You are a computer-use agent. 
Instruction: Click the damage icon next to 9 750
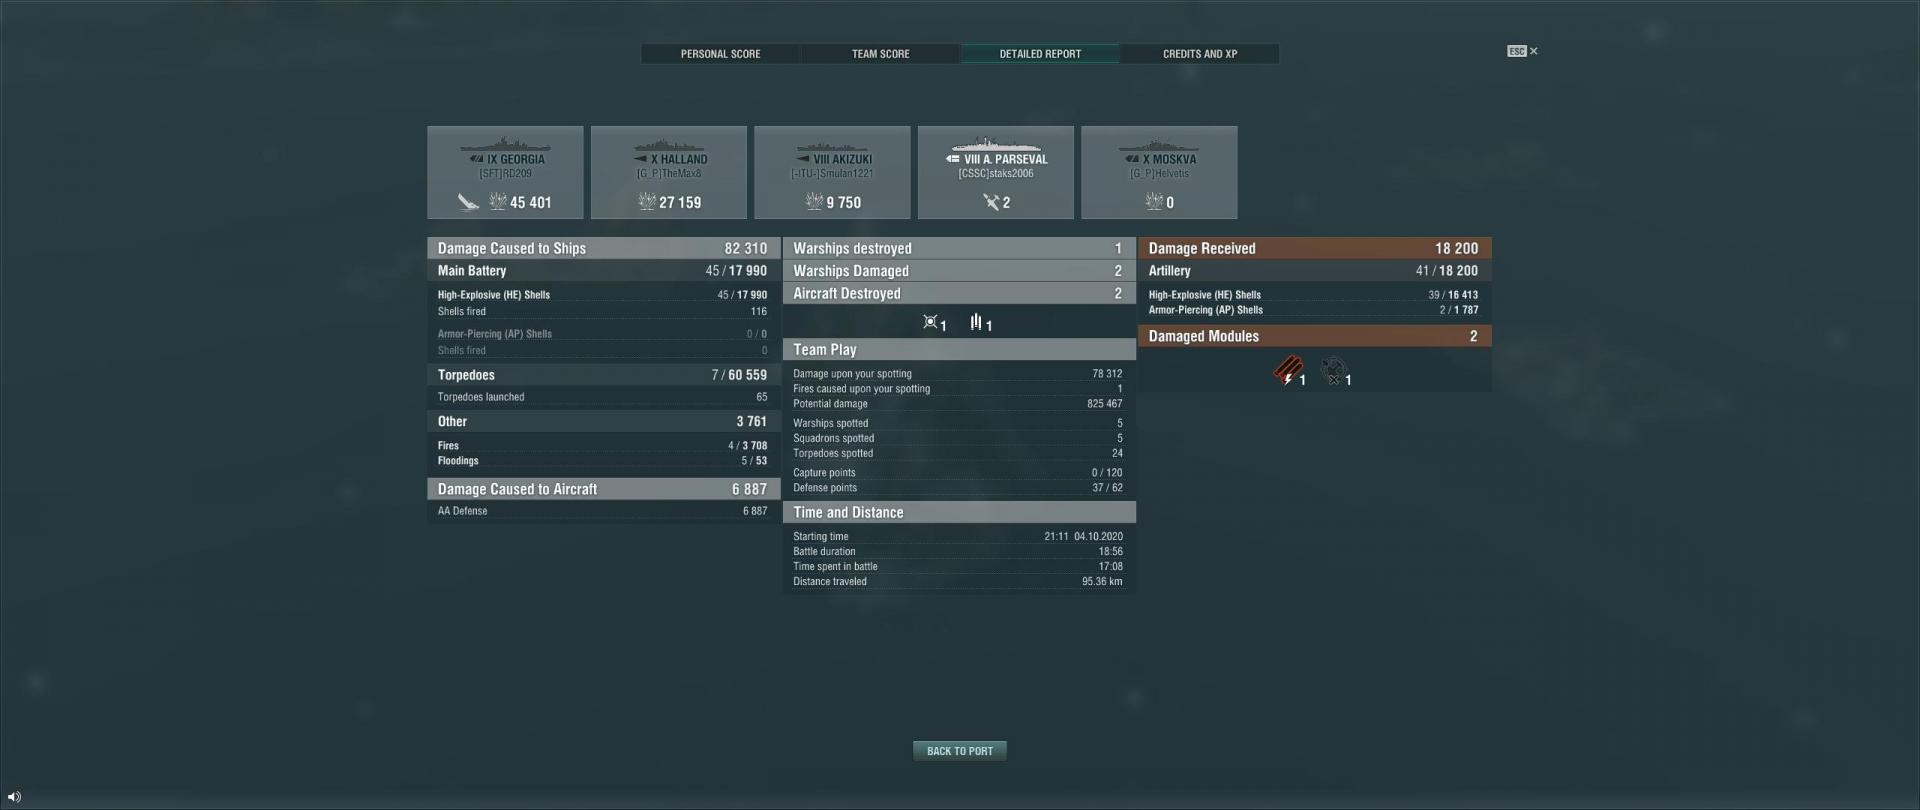[815, 202]
